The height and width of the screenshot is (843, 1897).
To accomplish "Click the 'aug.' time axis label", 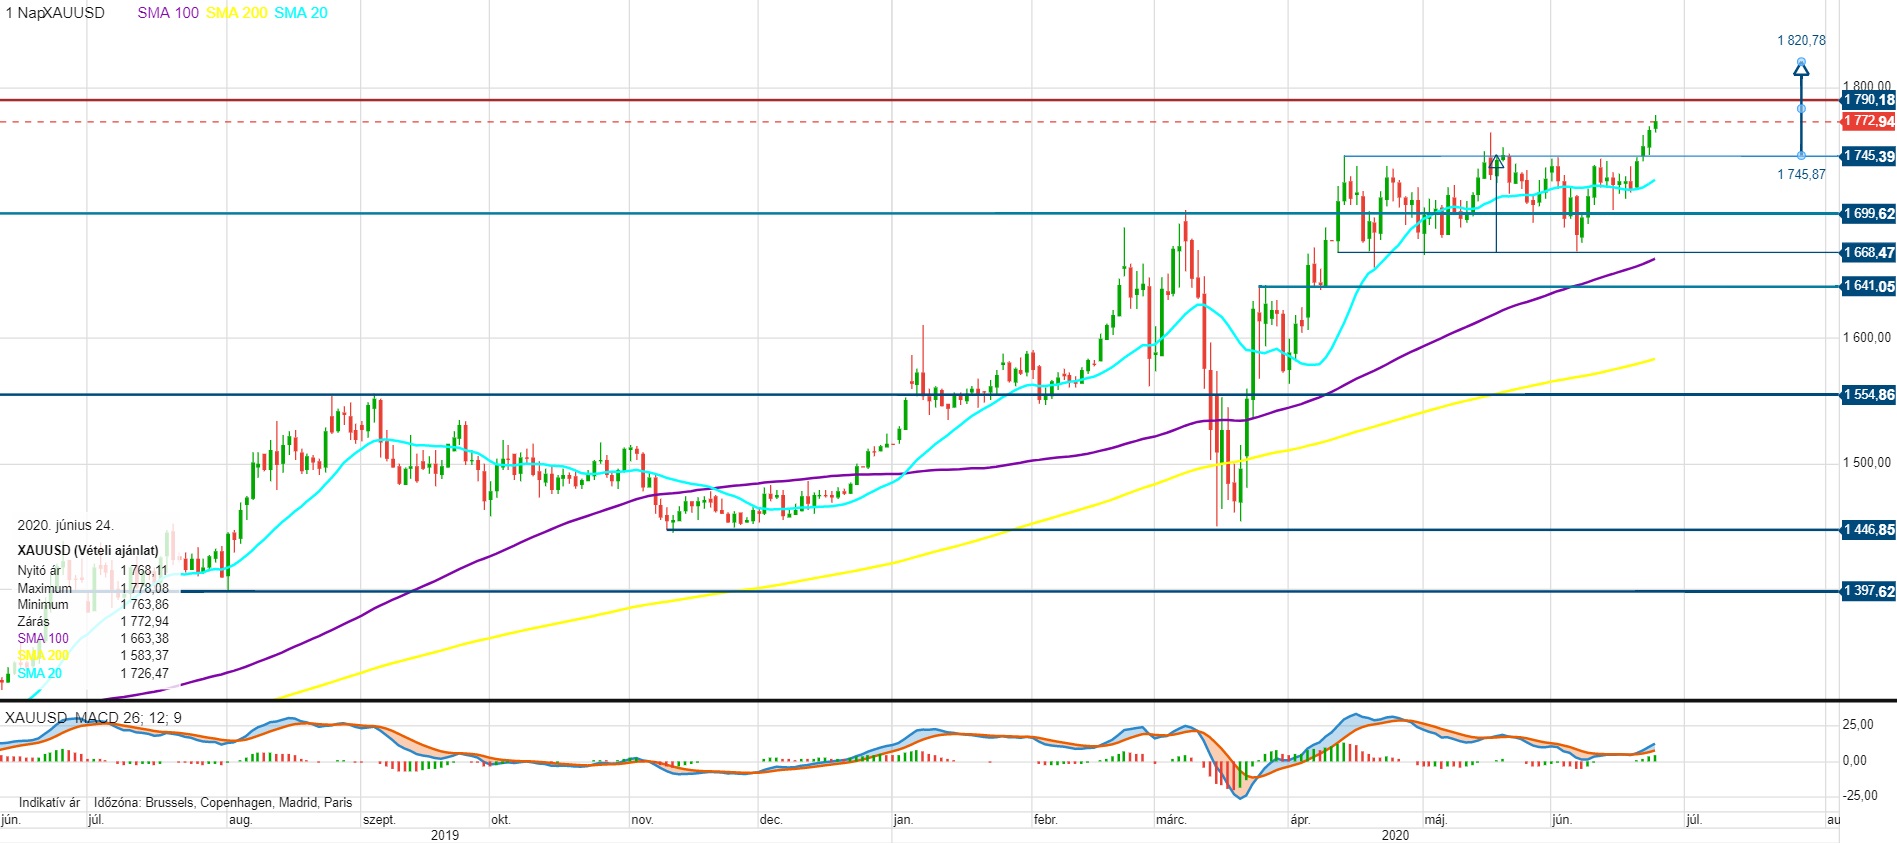I will (240, 820).
